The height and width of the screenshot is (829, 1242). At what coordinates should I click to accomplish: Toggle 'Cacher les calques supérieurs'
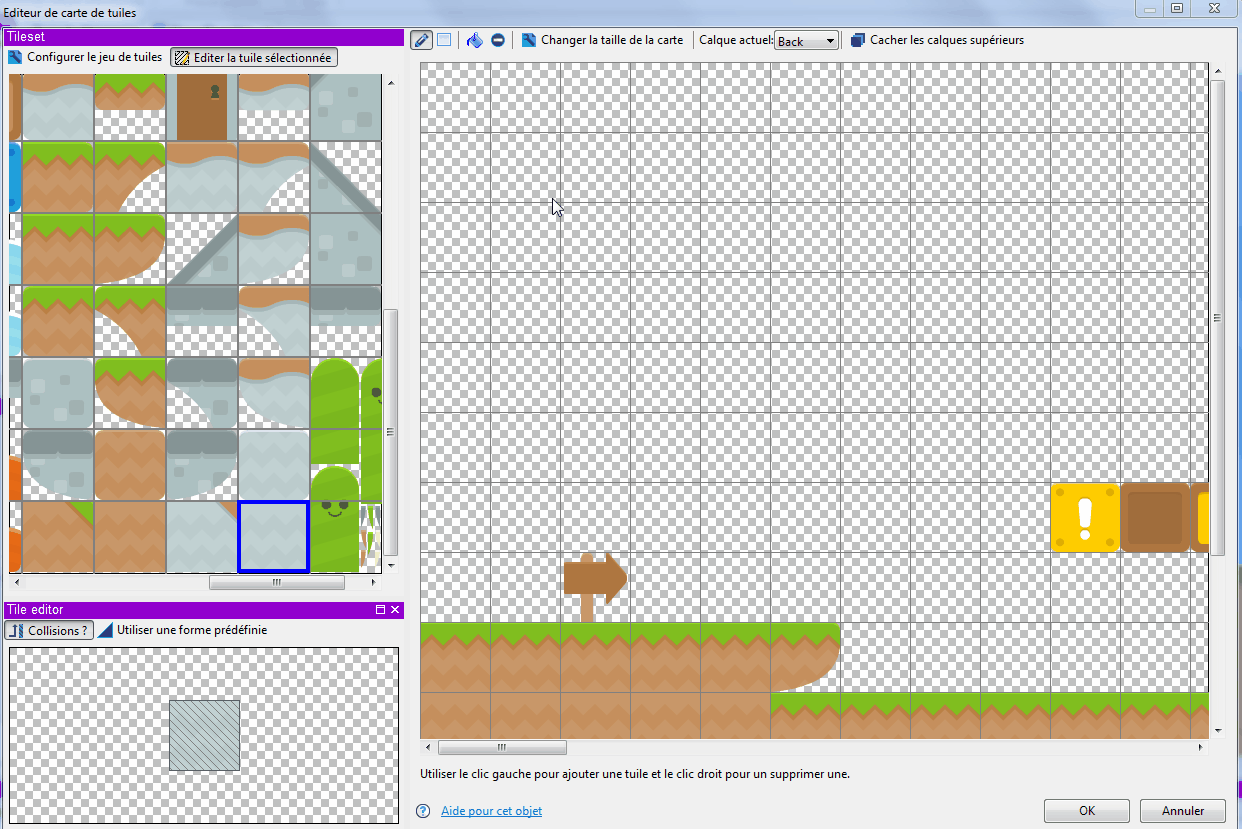pyautogui.click(x=937, y=40)
